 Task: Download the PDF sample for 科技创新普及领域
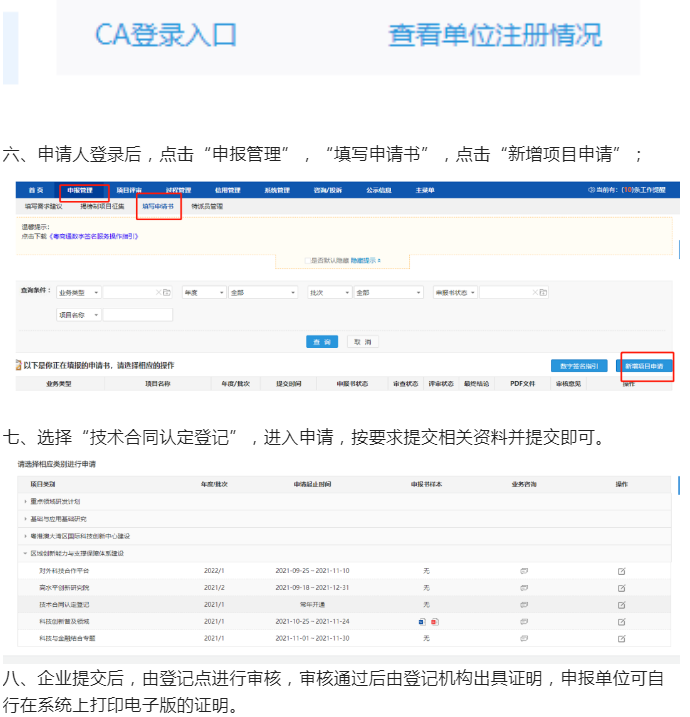point(434,622)
